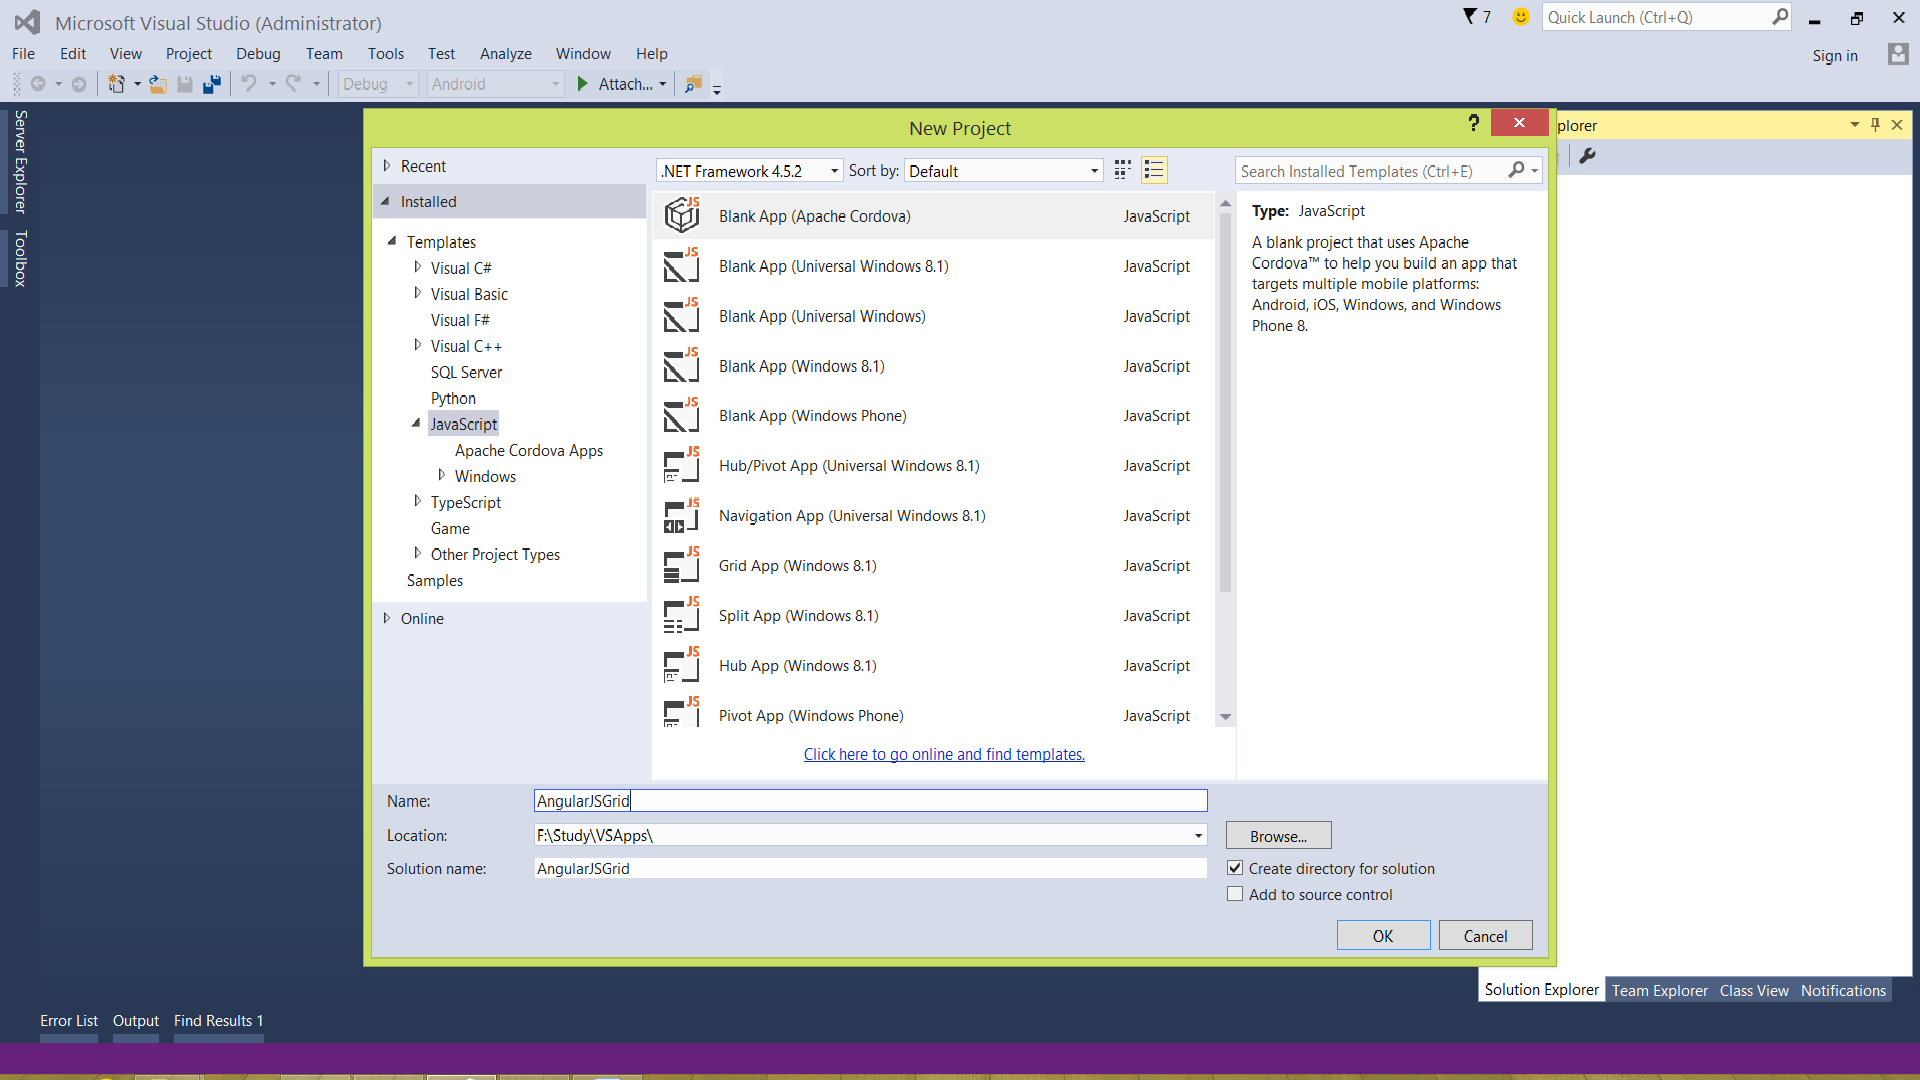Pin the Solution Explorer panel
Viewport: 1920px width, 1080px height.
[1875, 125]
